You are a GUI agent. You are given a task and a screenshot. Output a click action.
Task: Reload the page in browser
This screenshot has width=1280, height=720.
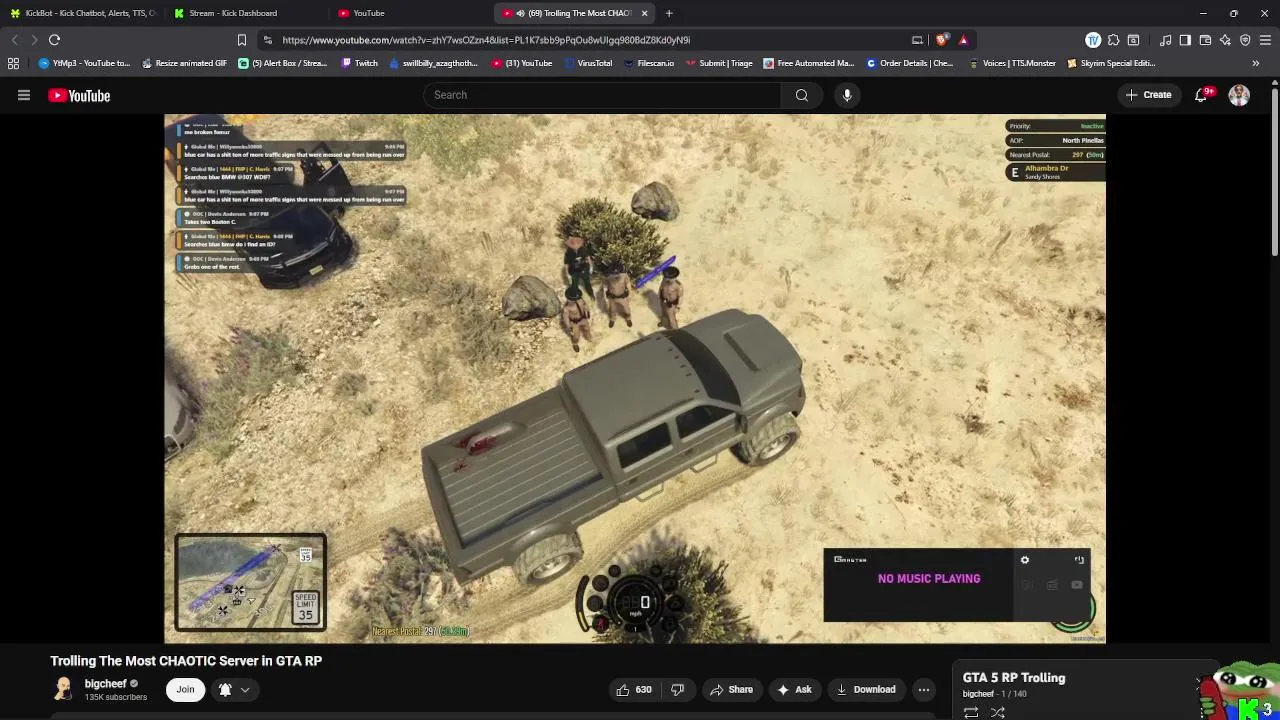point(54,40)
